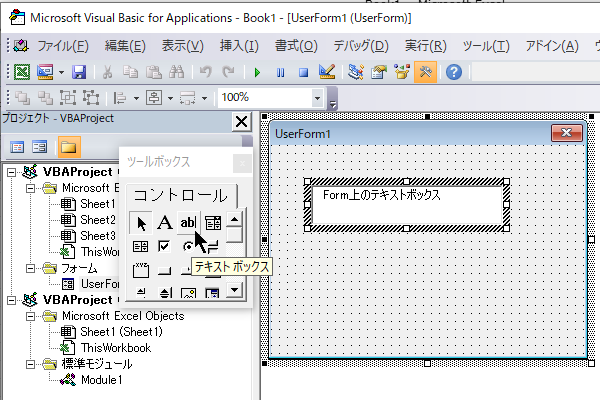Click the View Code button in project pane
Viewport: 600px width, 400px height.
point(17,147)
